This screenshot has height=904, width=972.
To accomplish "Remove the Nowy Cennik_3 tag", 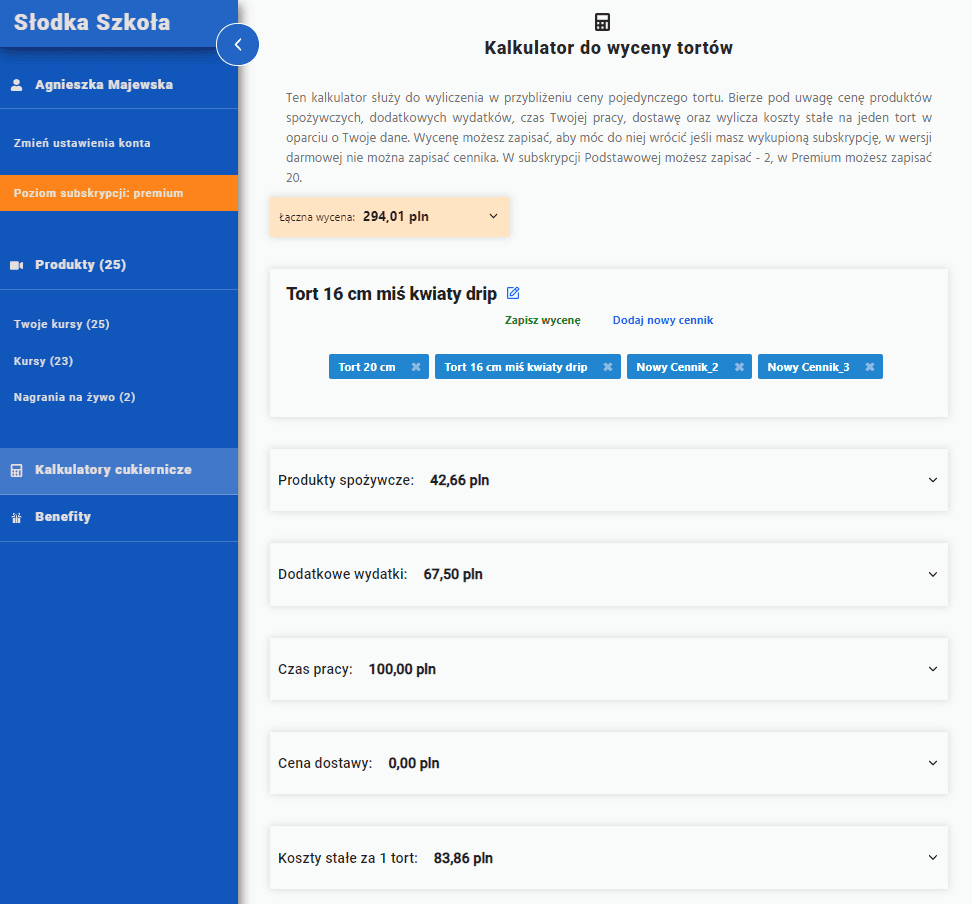I will tap(870, 367).
